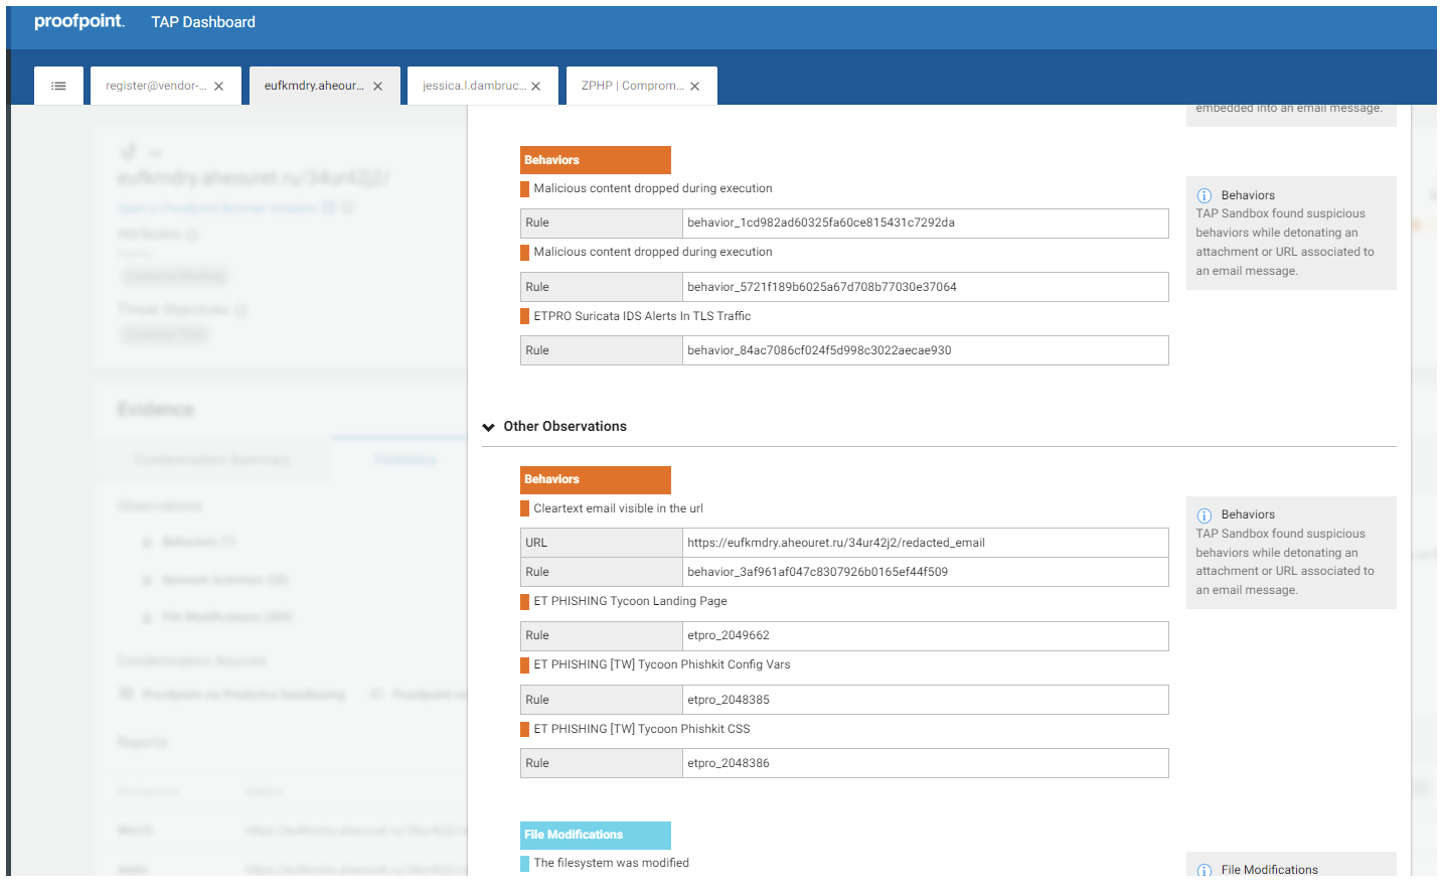Click 'The filesystem was modified' label
This screenshot has width=1444, height=888.
[x=611, y=863]
